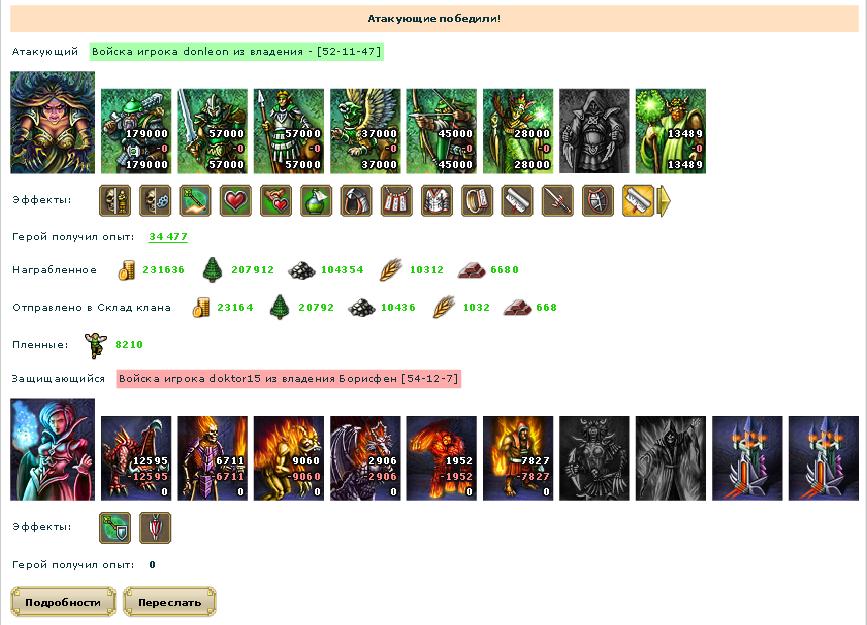This screenshot has height=625, width=867.
Task: Click the prisoners goblin icon
Action: [96, 345]
